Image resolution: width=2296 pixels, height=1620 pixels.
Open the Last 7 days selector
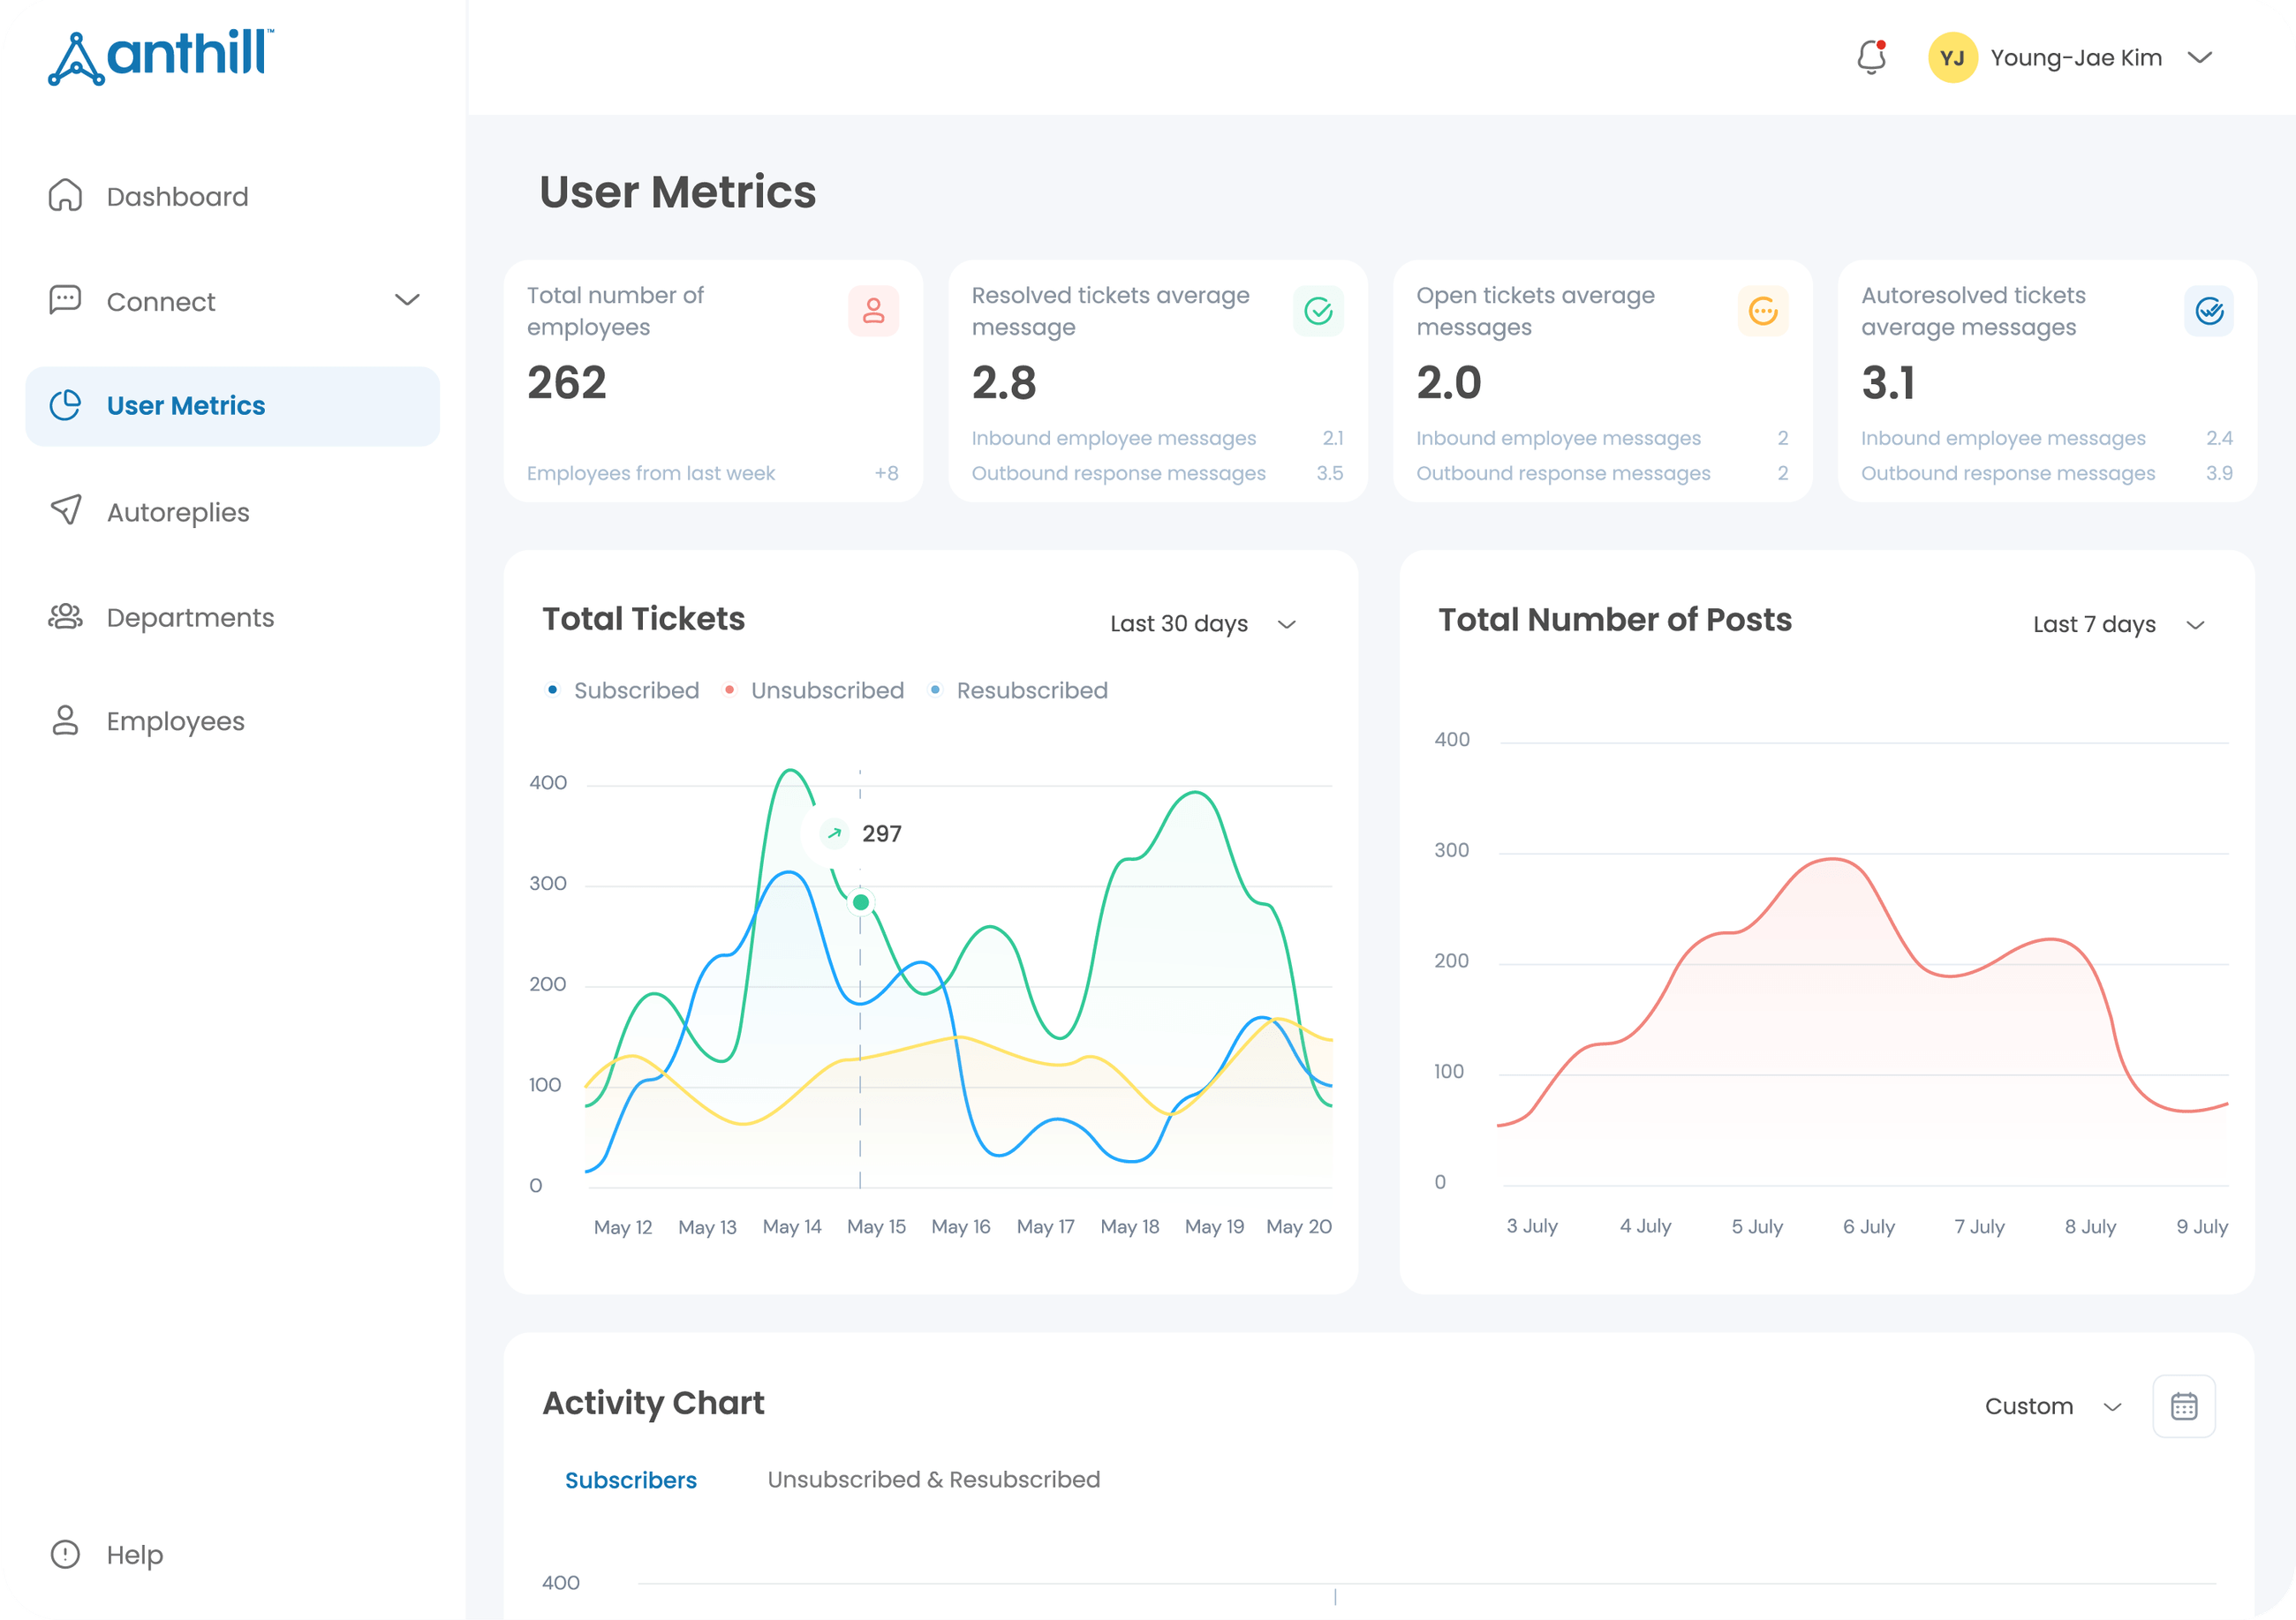(2117, 623)
